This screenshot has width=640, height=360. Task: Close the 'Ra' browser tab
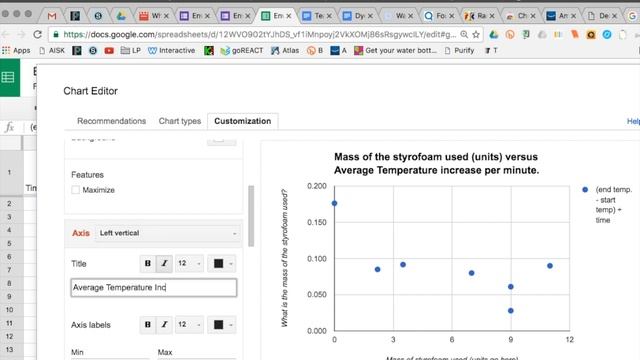(492, 16)
